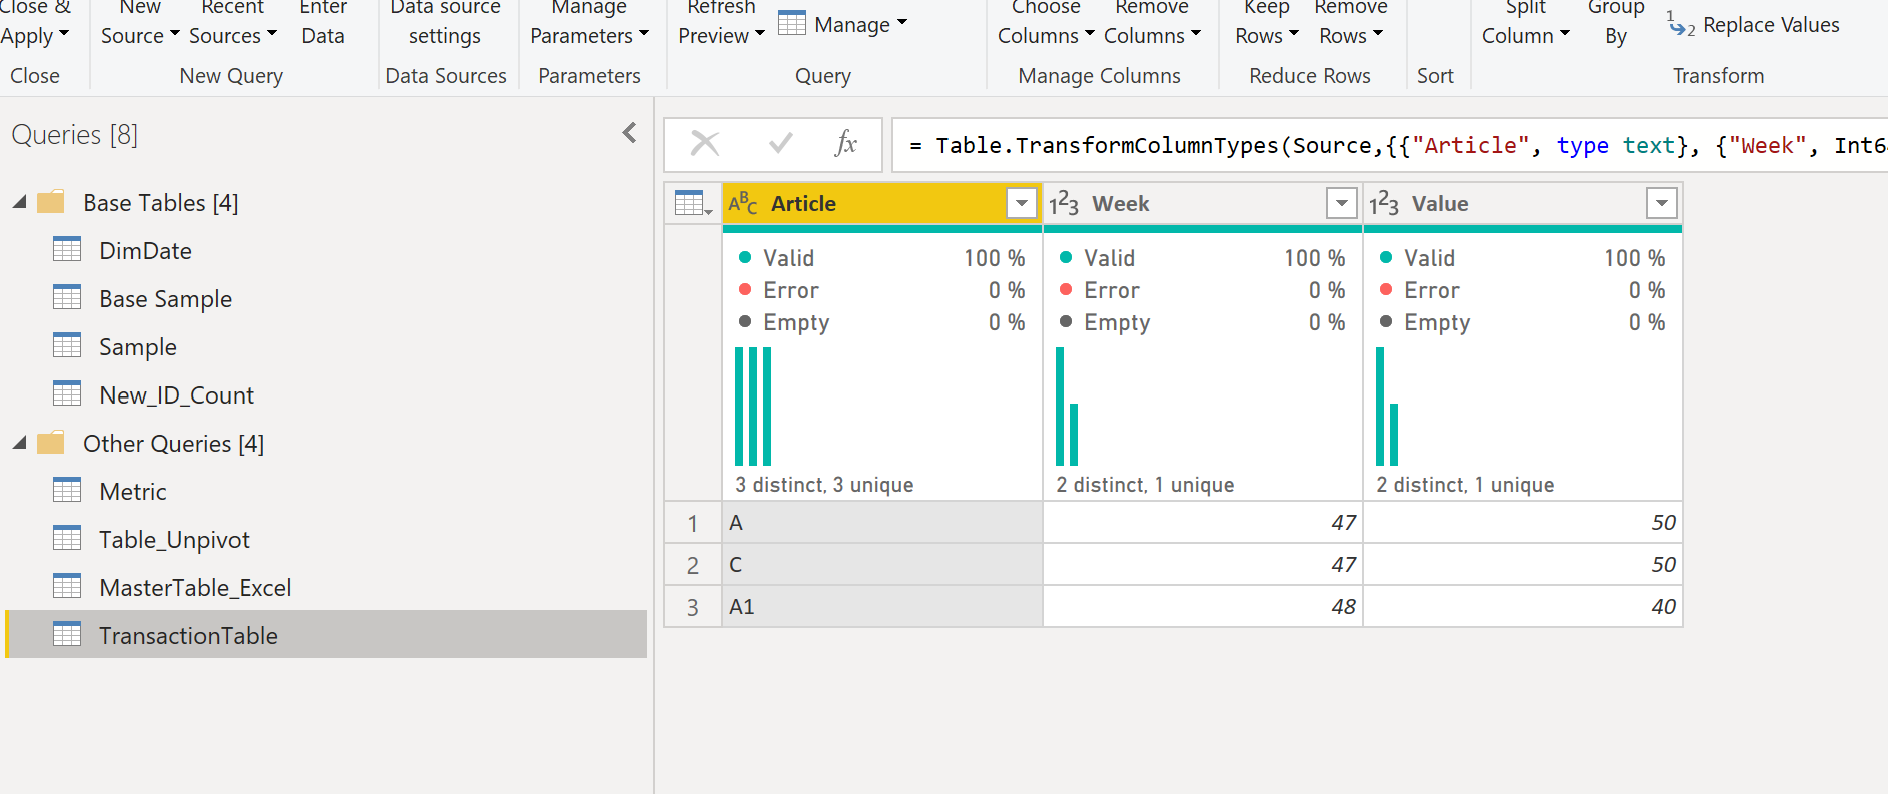Collapse the Base Tables folder group
1888x794 pixels.
pyautogui.click(x=20, y=202)
